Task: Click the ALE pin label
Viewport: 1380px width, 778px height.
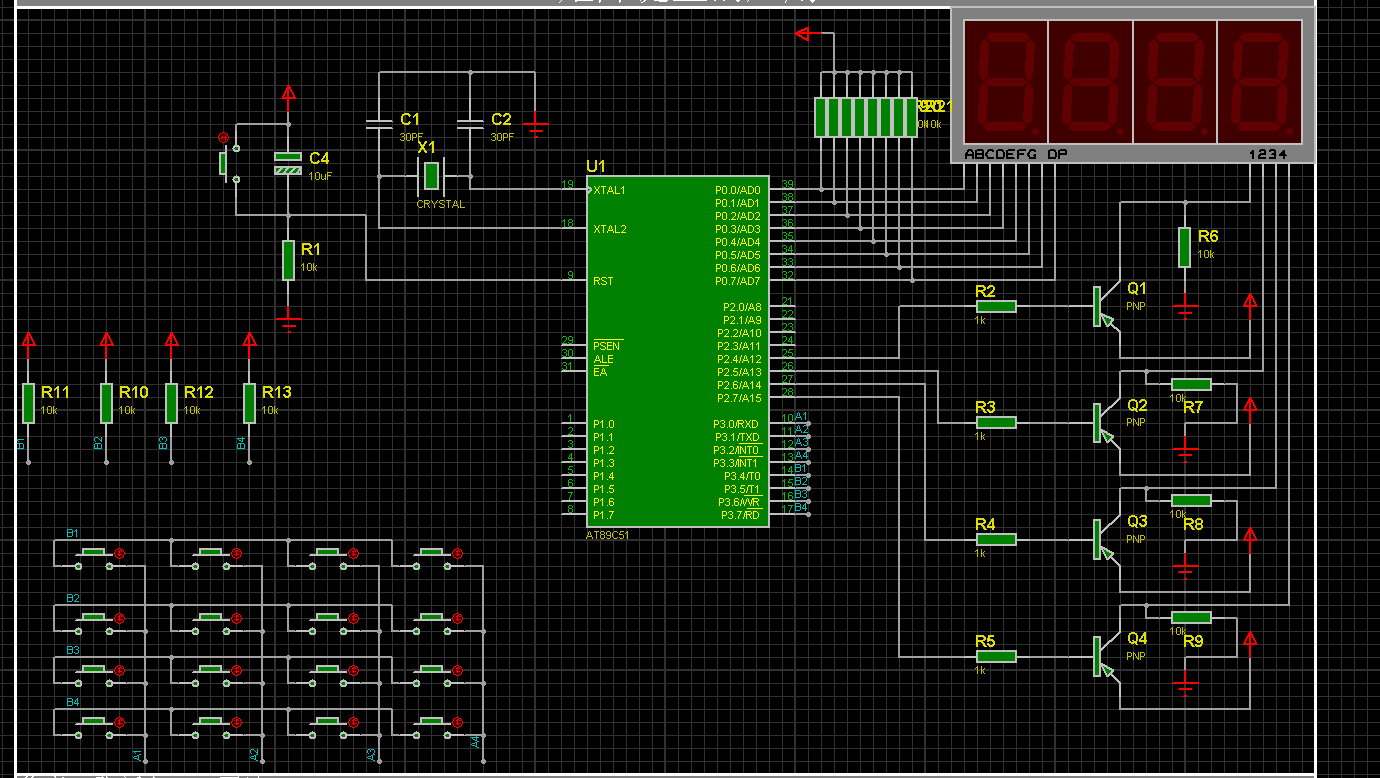Action: point(603,359)
